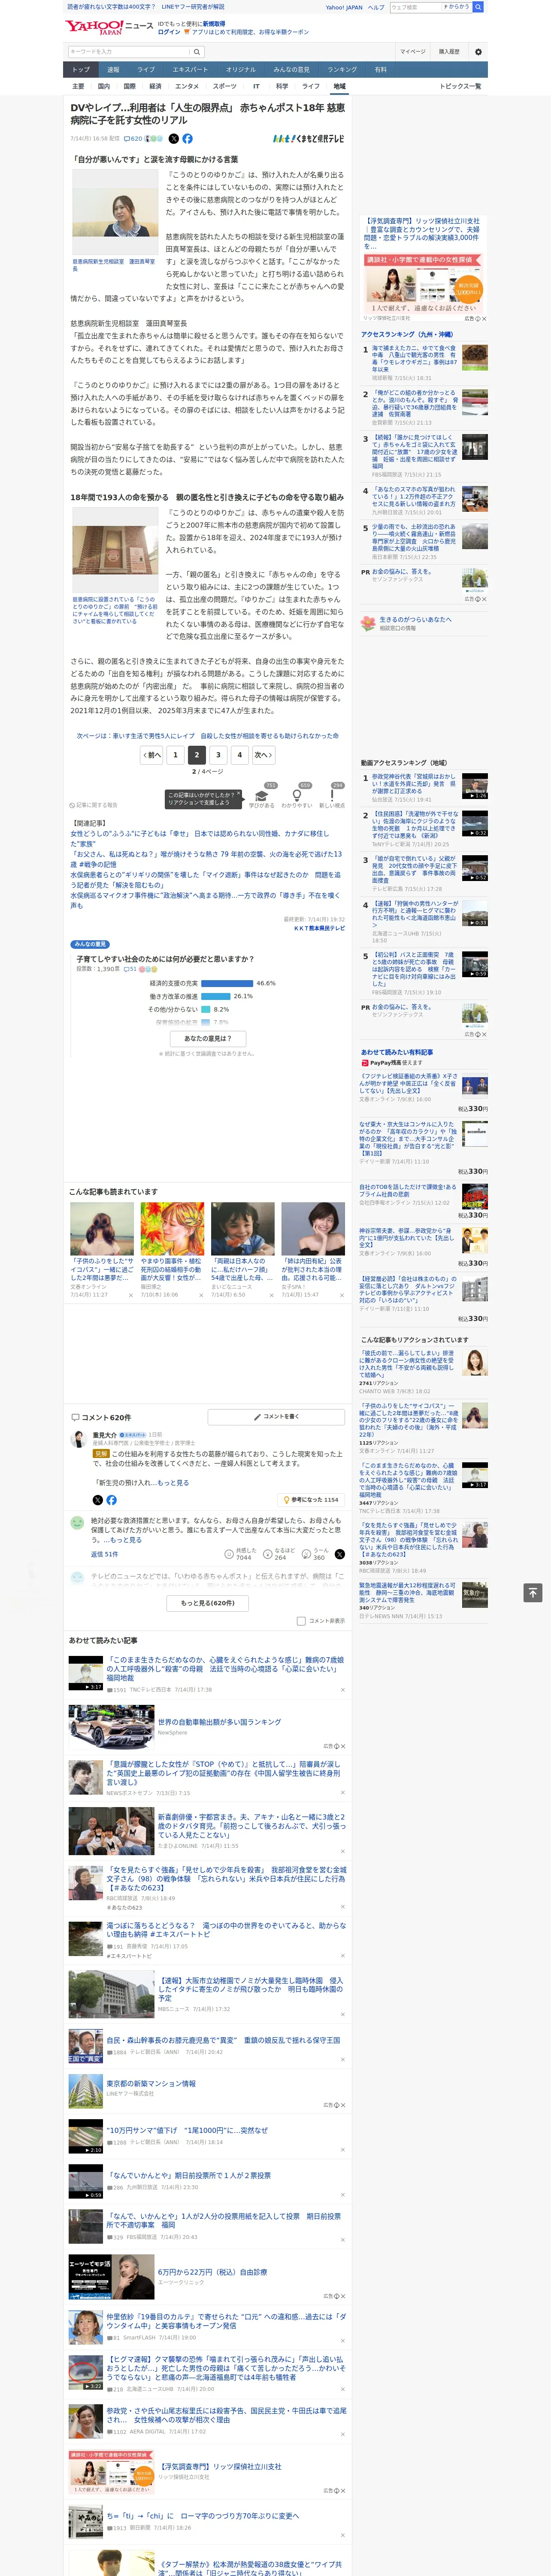Image resolution: width=551 pixels, height=2576 pixels.
Task: Share the expert comment on Facebook
Action: tap(111, 1500)
